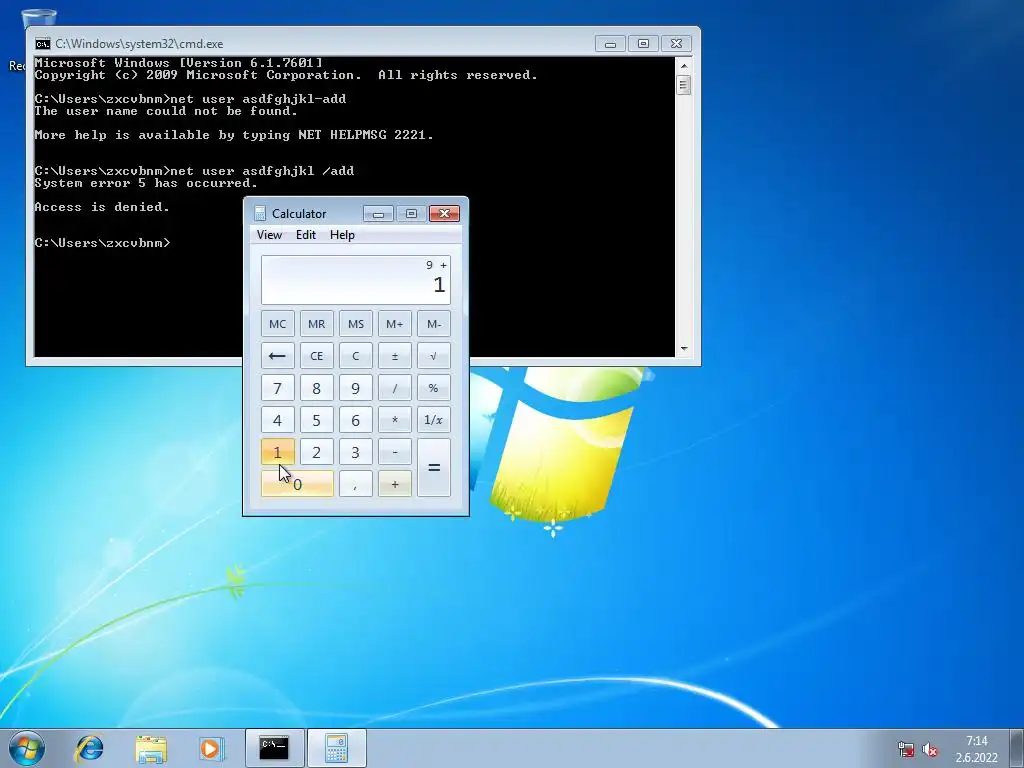Open Windows Media Player from the taskbar
Image resolution: width=1024 pixels, height=768 pixels.
[210, 748]
